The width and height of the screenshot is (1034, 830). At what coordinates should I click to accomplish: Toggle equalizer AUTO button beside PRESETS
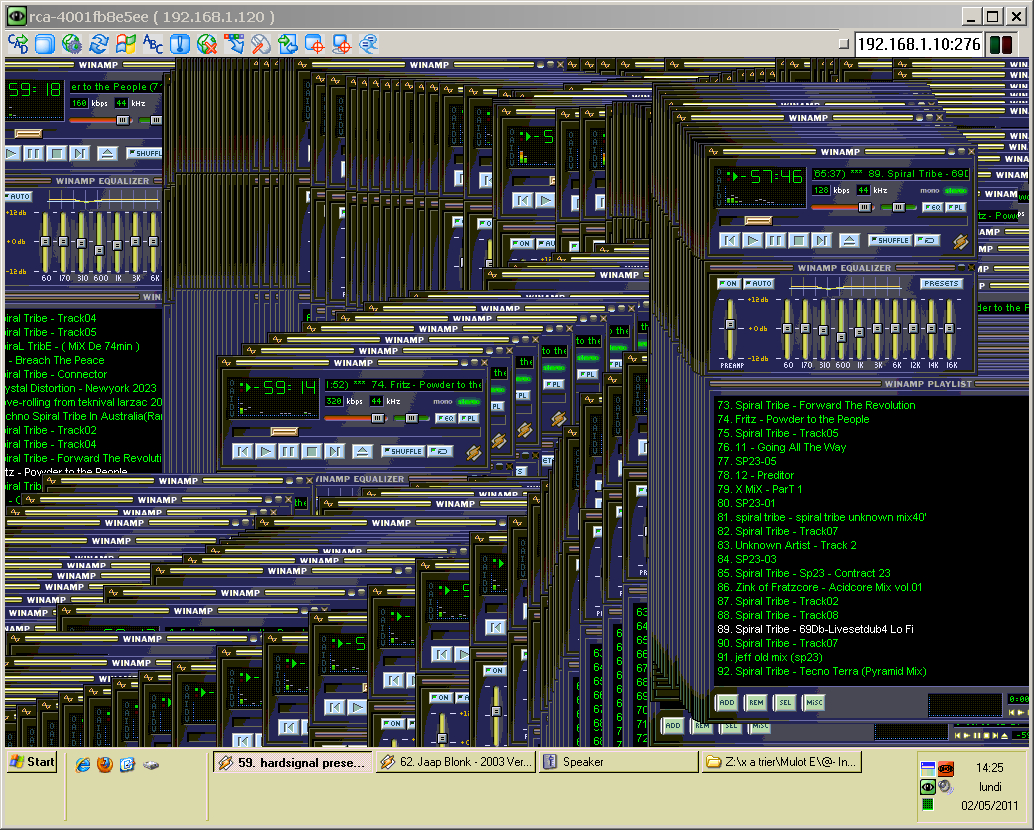[758, 283]
